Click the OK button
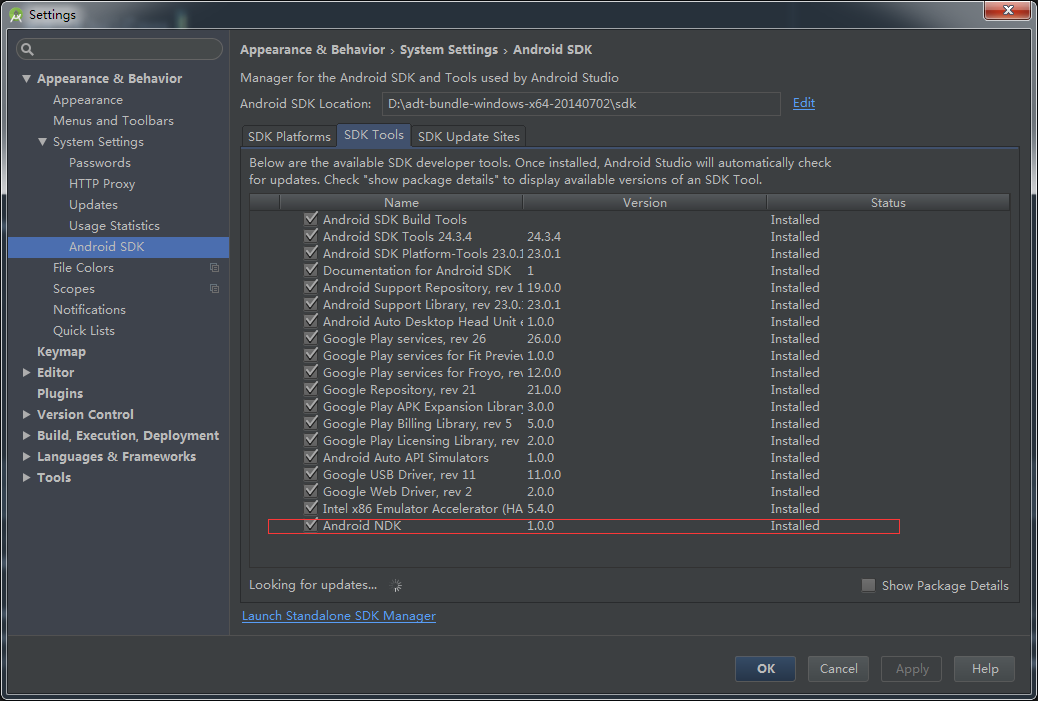Screen dimensions: 1038x701 (765, 669)
